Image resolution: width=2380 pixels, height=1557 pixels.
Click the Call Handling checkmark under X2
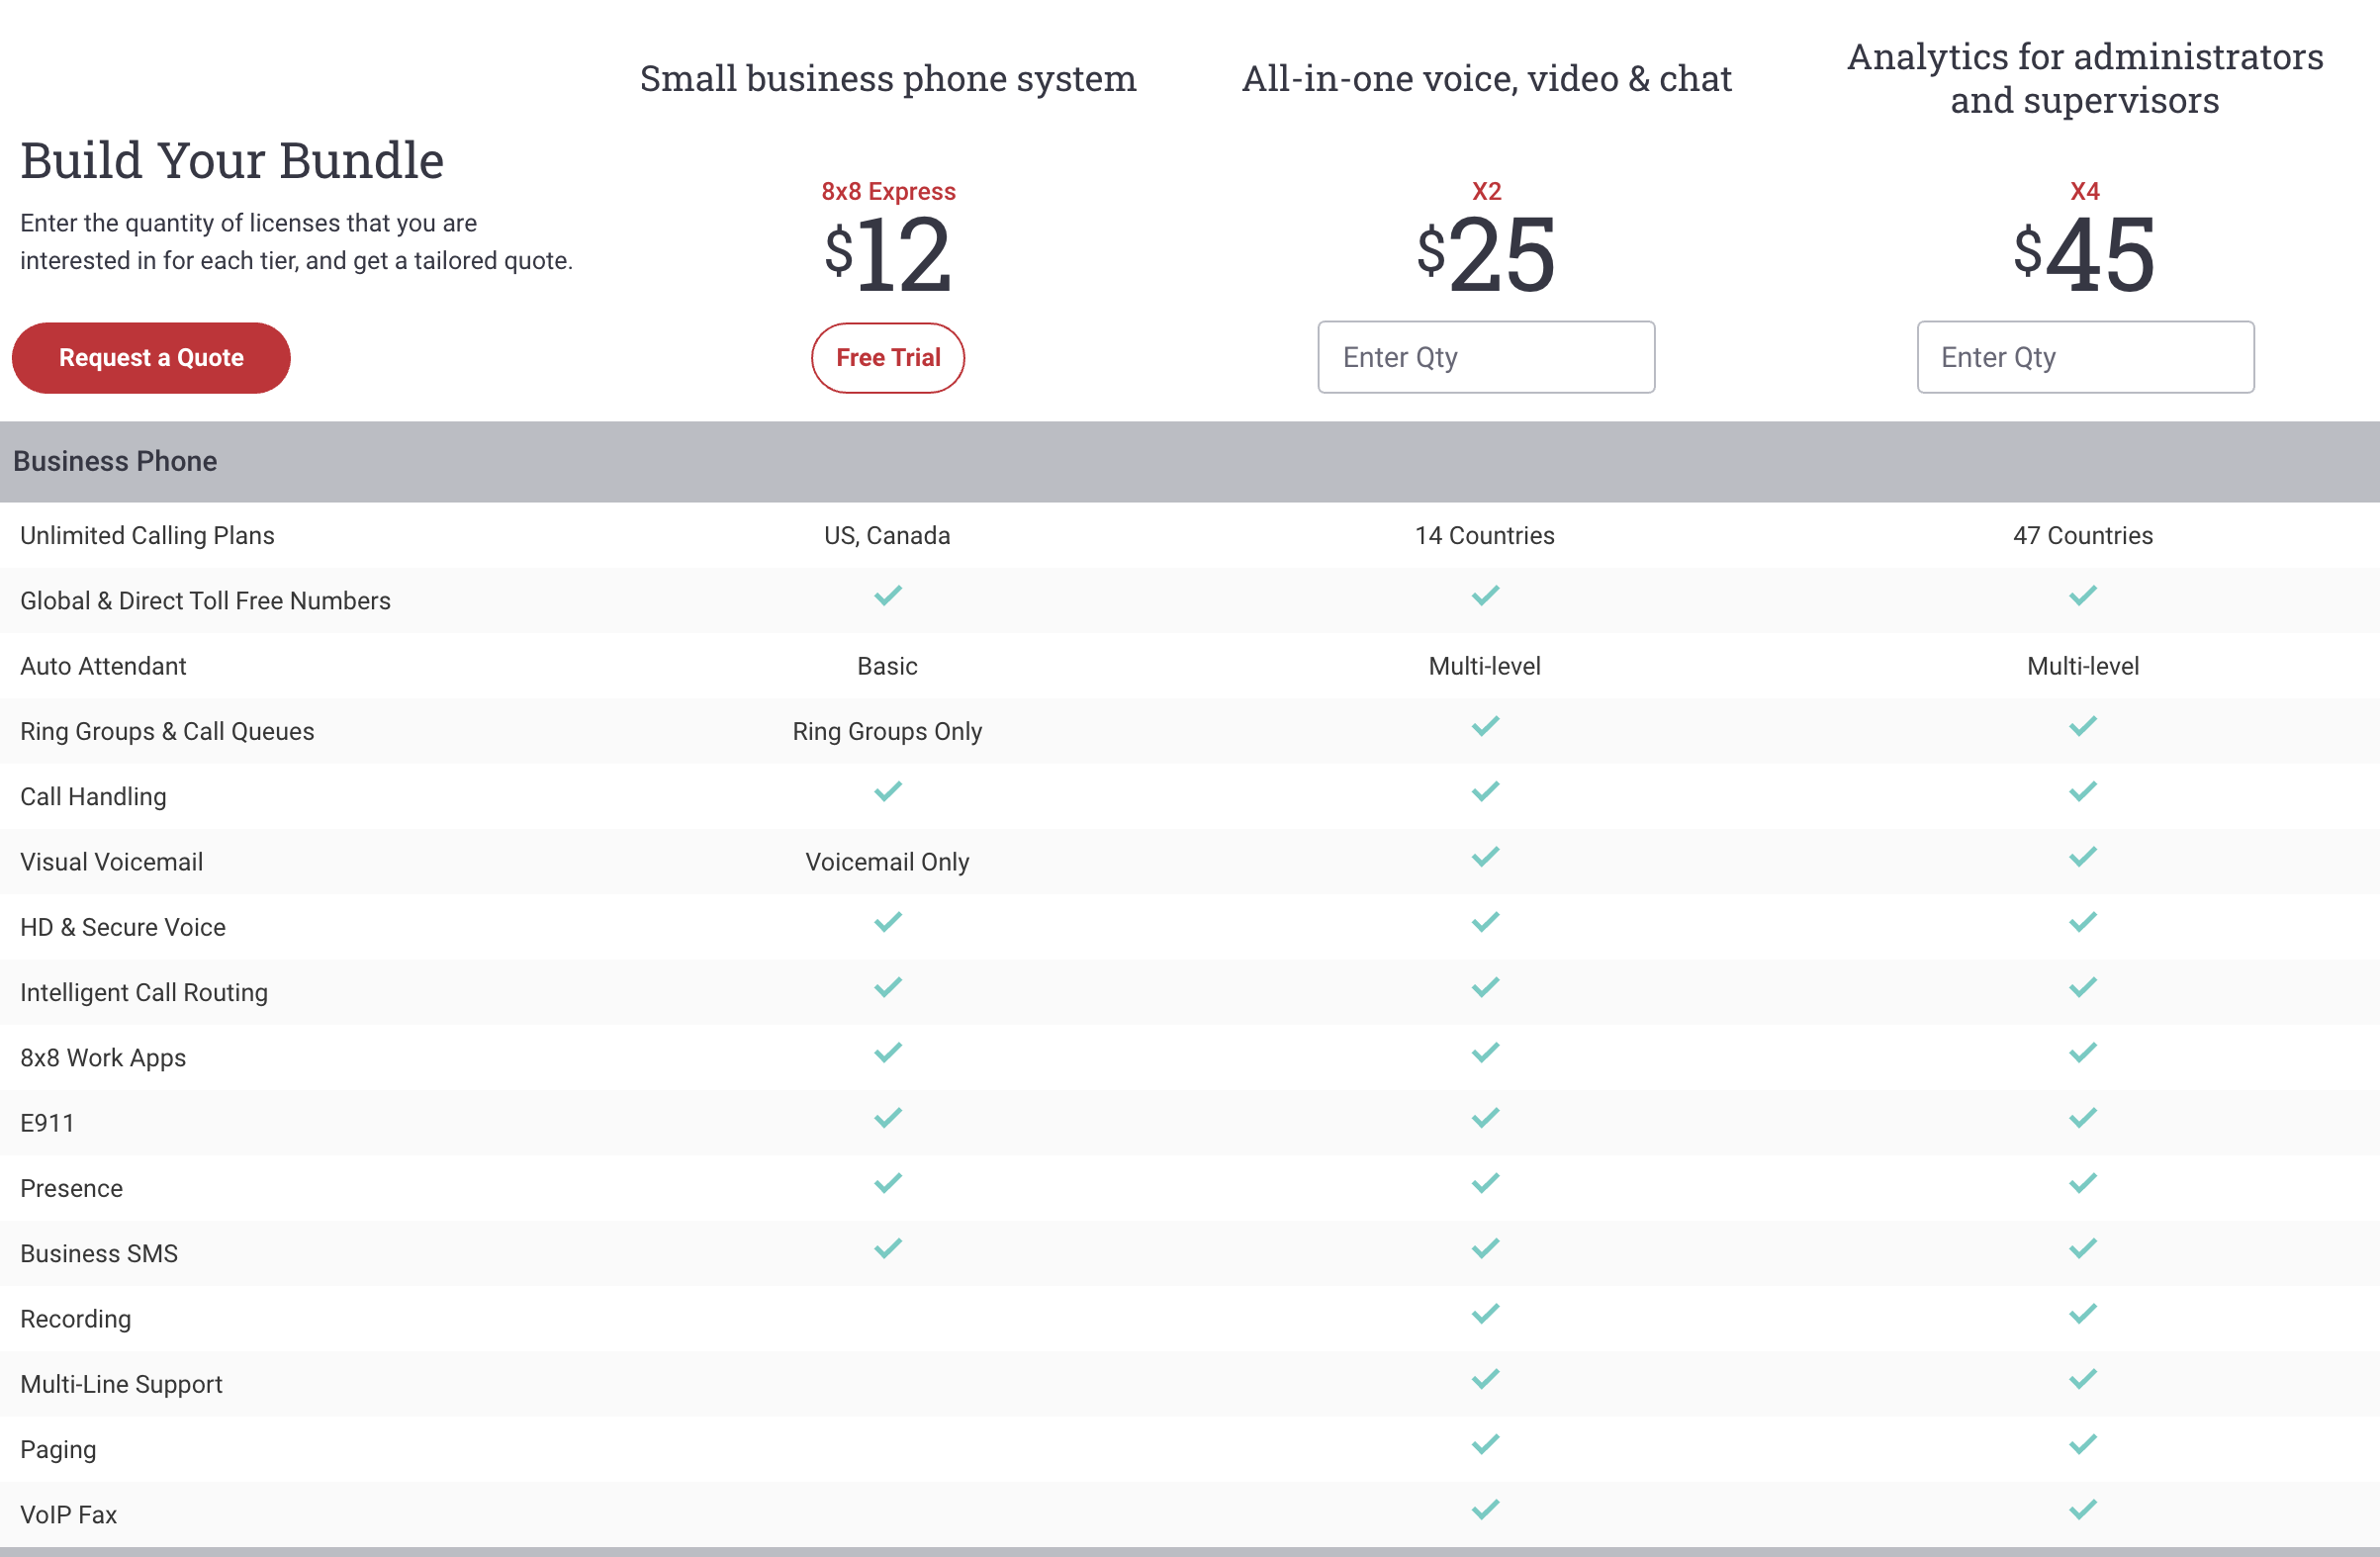tap(1486, 792)
